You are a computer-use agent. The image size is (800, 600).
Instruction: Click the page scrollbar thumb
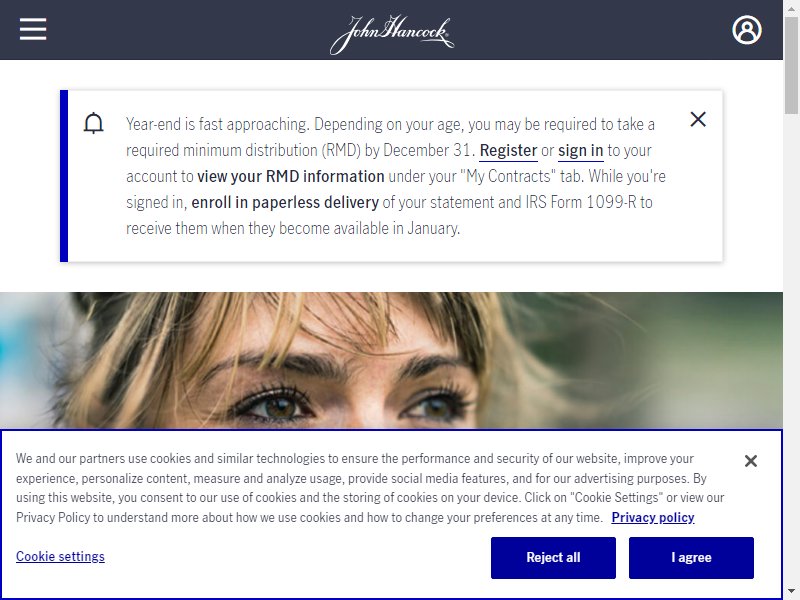click(791, 65)
